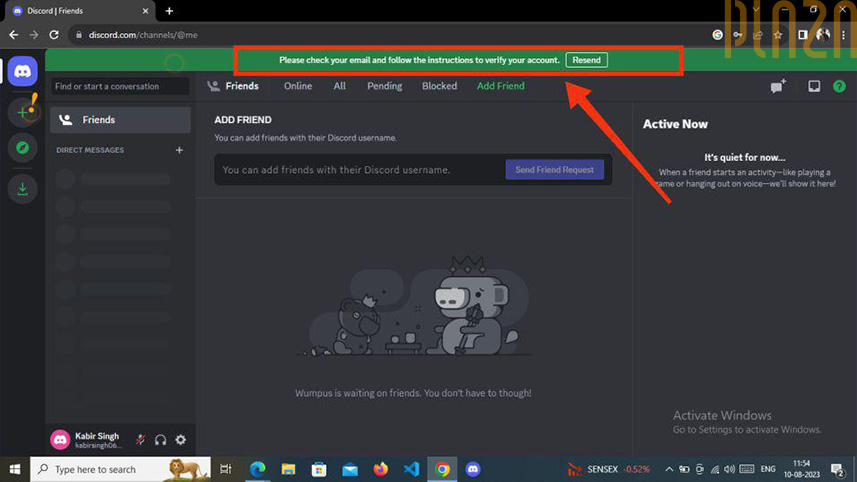Expand system tray hidden icons chevron
Screen dimensions: 857x482
(669, 469)
